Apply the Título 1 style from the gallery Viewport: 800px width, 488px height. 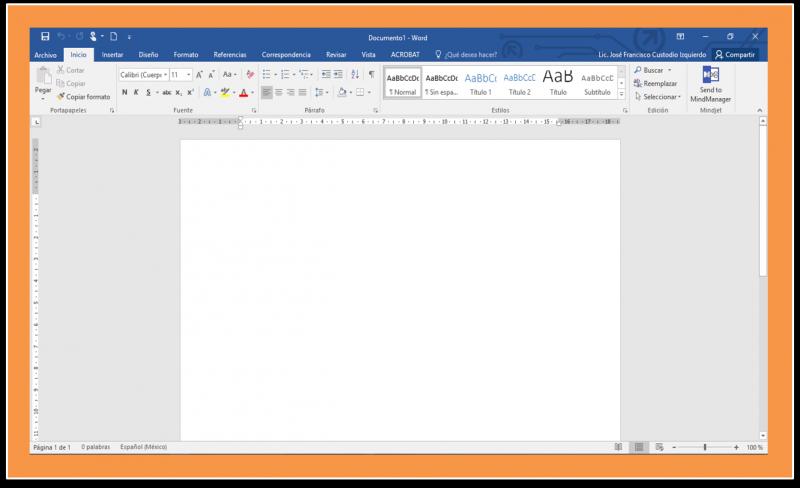pyautogui.click(x=479, y=82)
